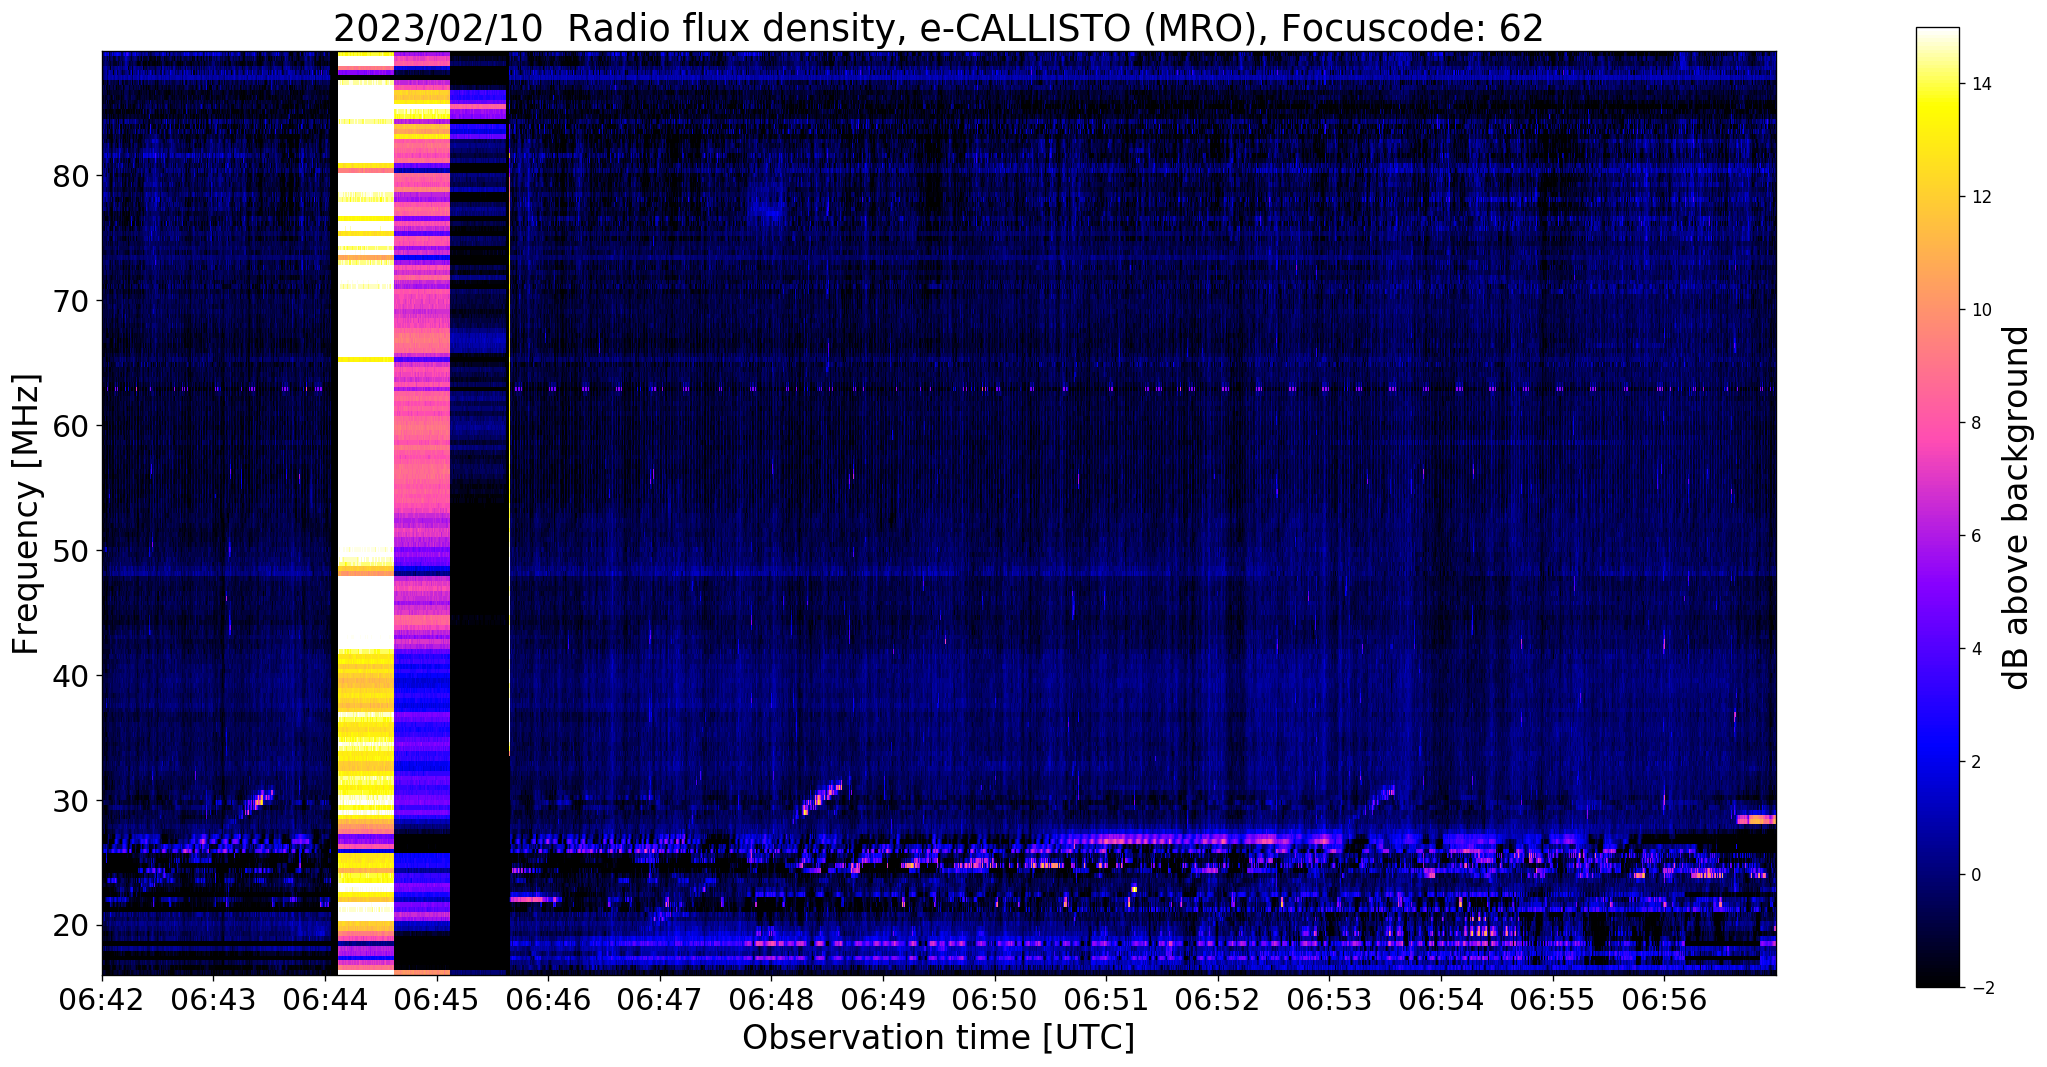Click the 06:56 time tick label
The width and height of the screenshot is (2047, 1067).
click(x=1664, y=998)
